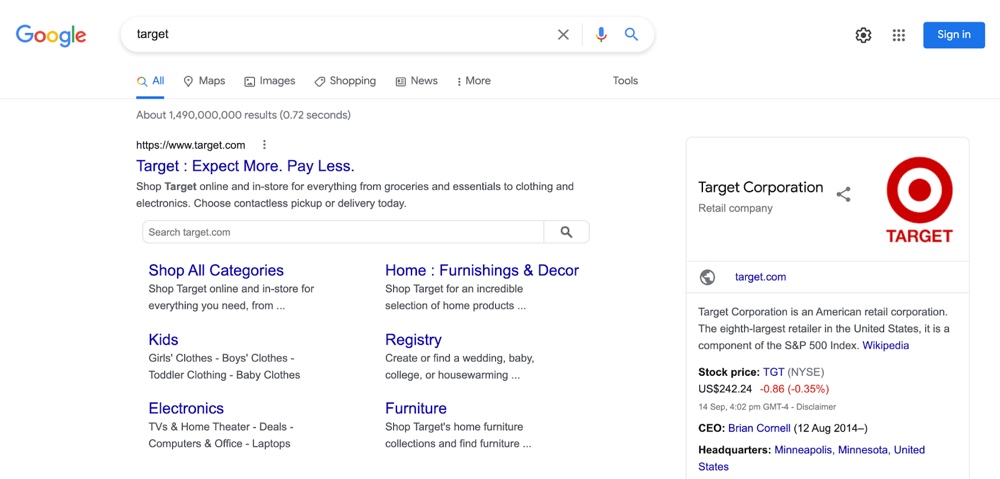Click the globe icon beside target.com
1000x479 pixels.
click(x=708, y=277)
